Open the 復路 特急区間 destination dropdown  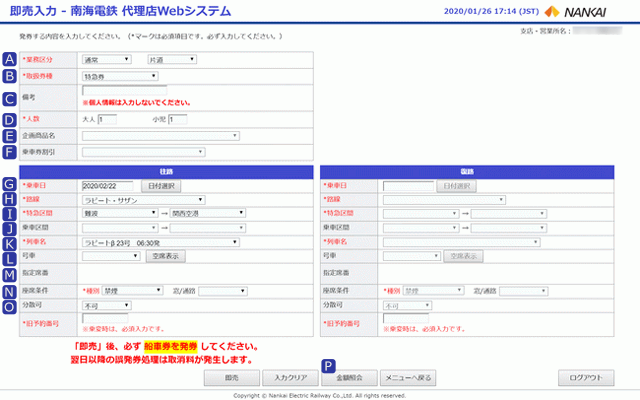click(x=509, y=213)
